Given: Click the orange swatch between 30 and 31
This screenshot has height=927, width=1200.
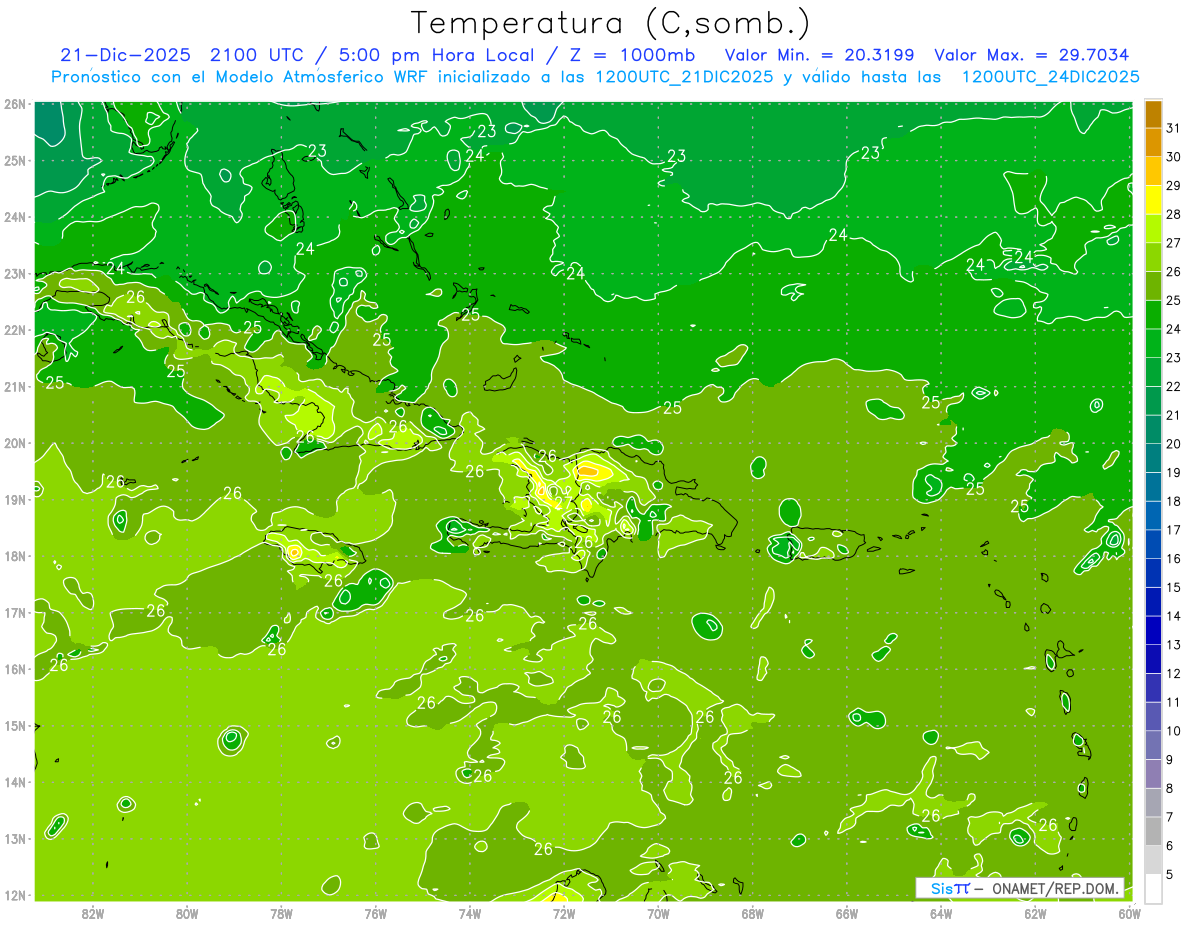Looking at the screenshot, I should click(x=1153, y=142).
